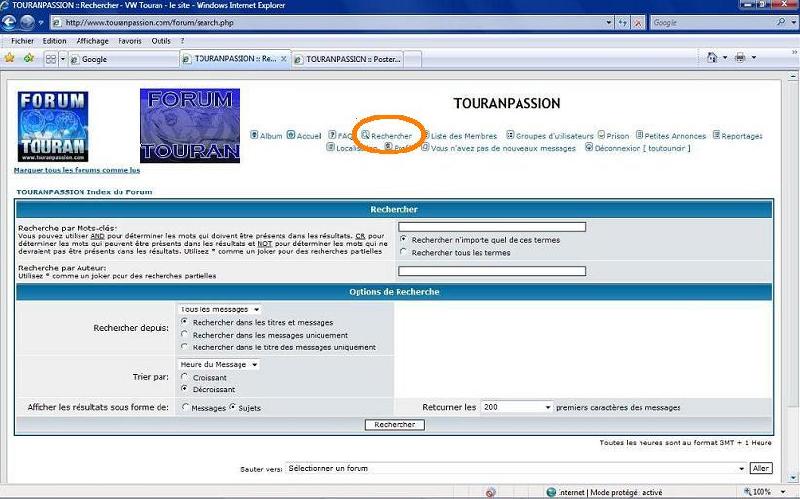Open the Outils menu

coord(161,41)
